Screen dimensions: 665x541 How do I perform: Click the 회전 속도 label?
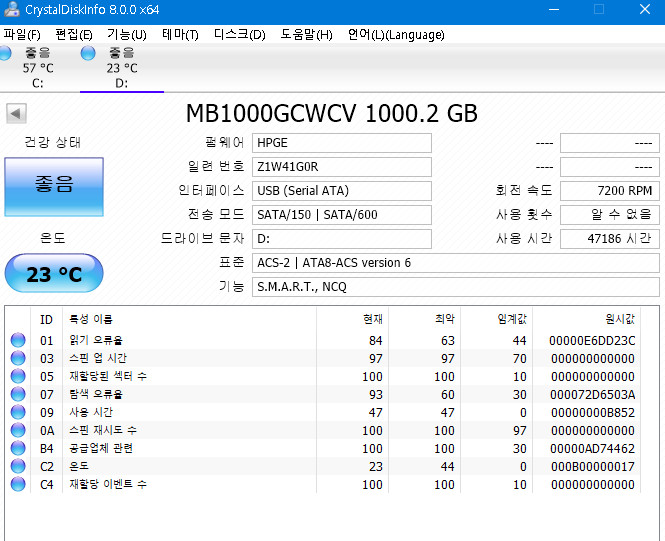click(x=524, y=190)
